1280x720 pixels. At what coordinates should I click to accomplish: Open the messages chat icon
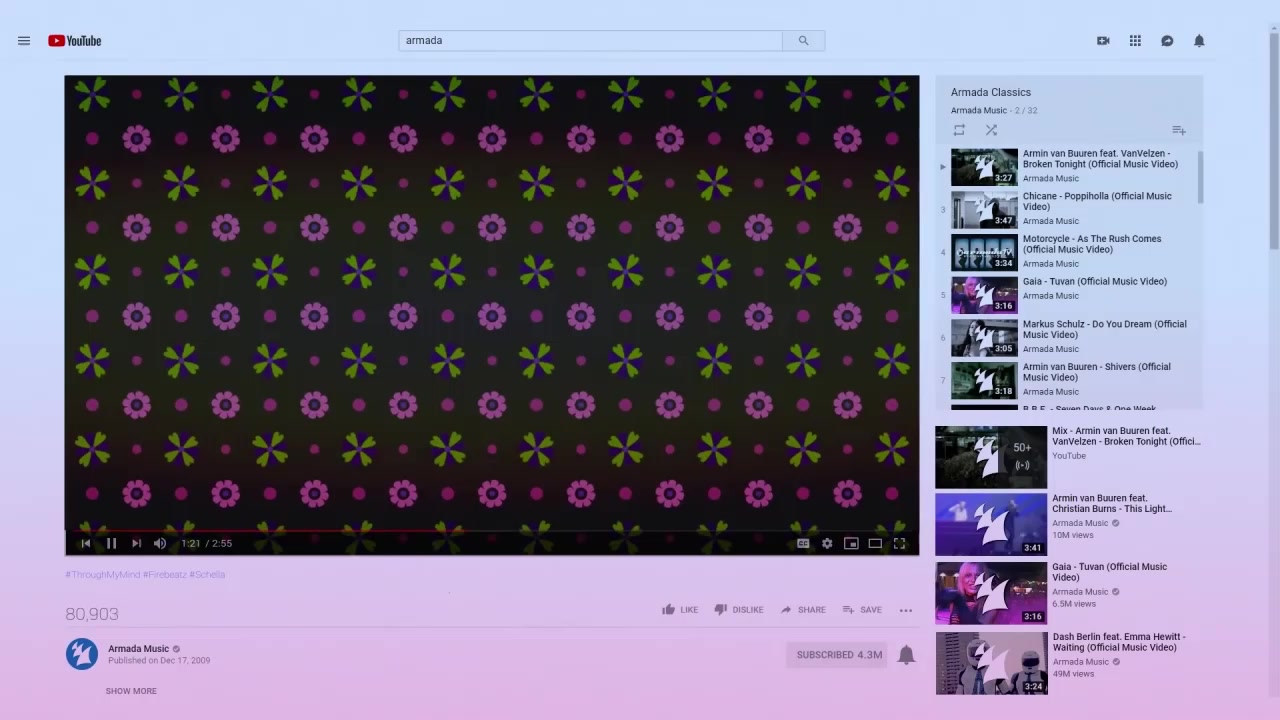click(1167, 41)
